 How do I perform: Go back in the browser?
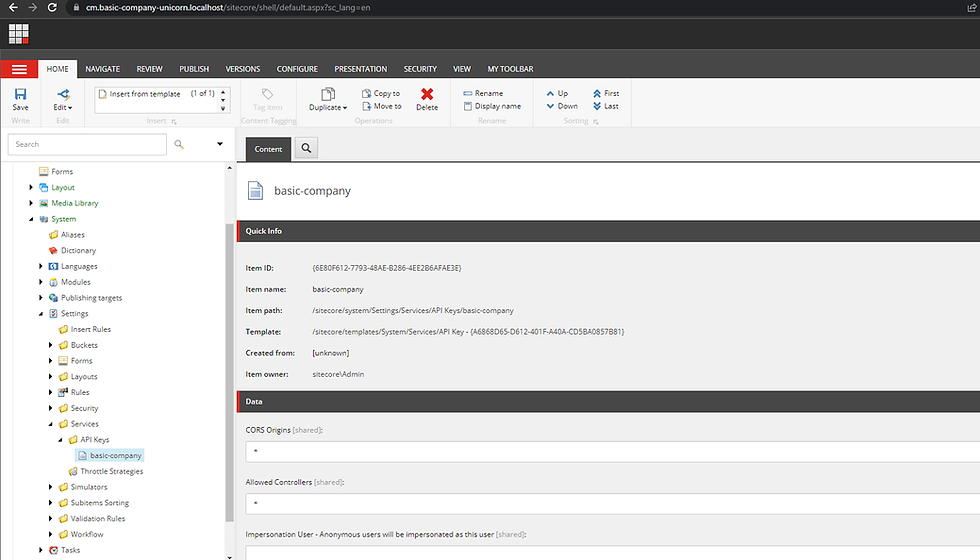[12, 8]
